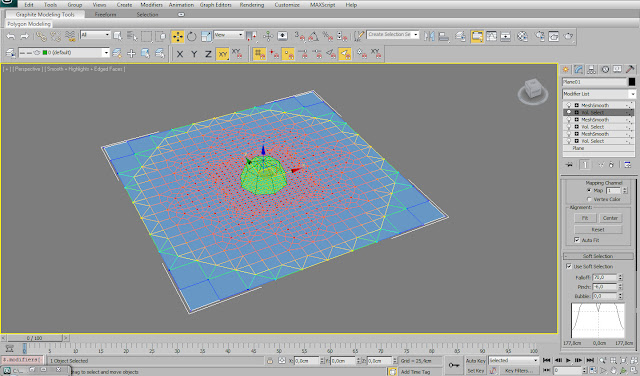Screen dimensions: 640x376
Task: Activate the Select and Scale tool
Action: pos(206,37)
